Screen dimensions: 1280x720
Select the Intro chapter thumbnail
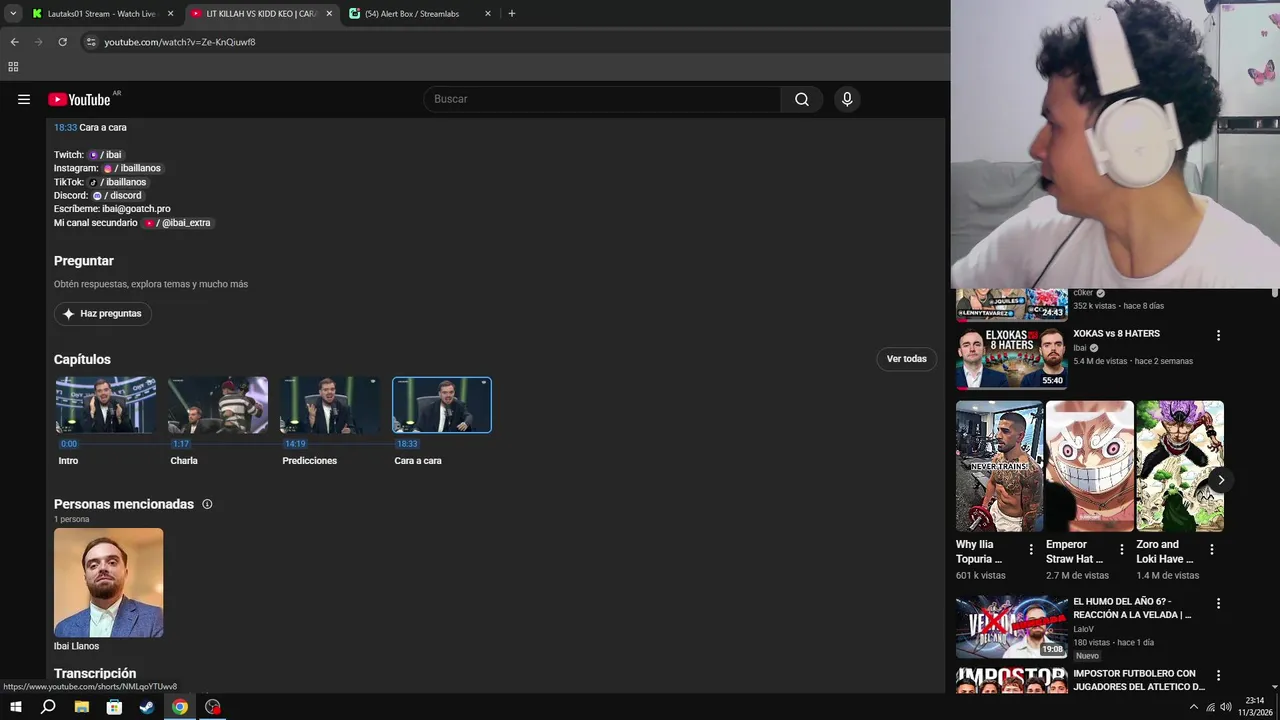tap(106, 405)
